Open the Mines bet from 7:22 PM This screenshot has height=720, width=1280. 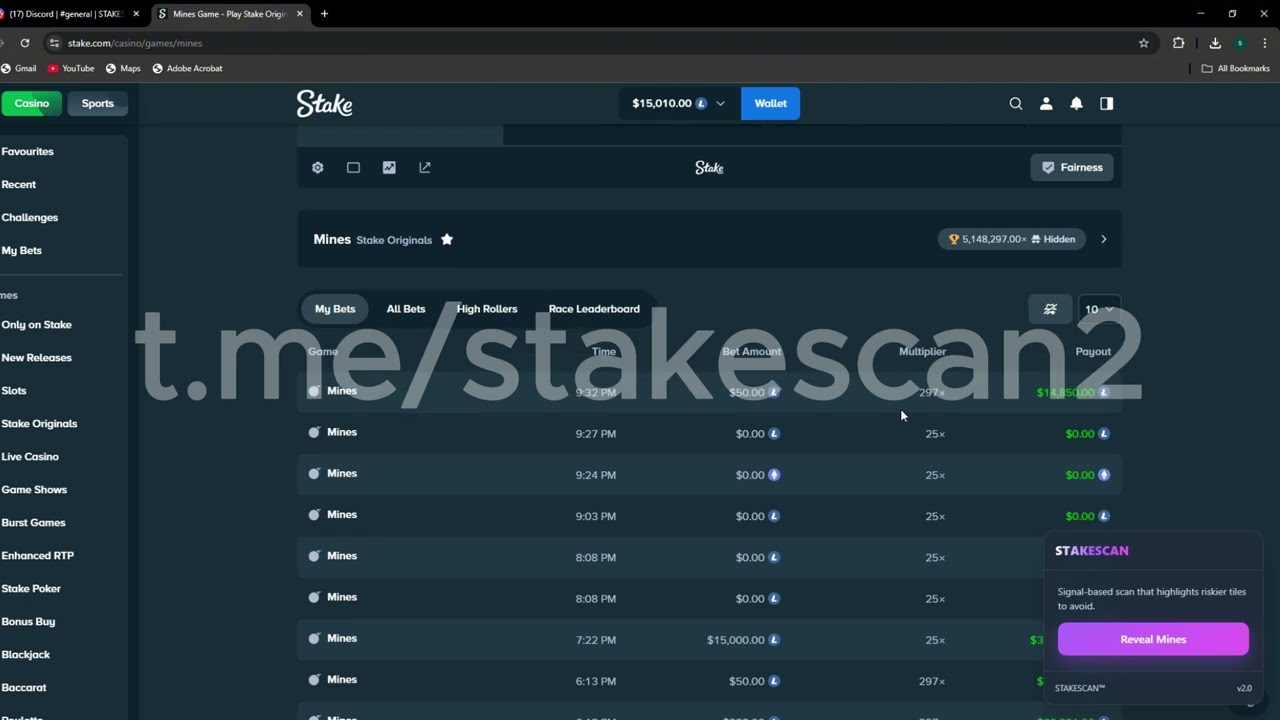(709, 640)
